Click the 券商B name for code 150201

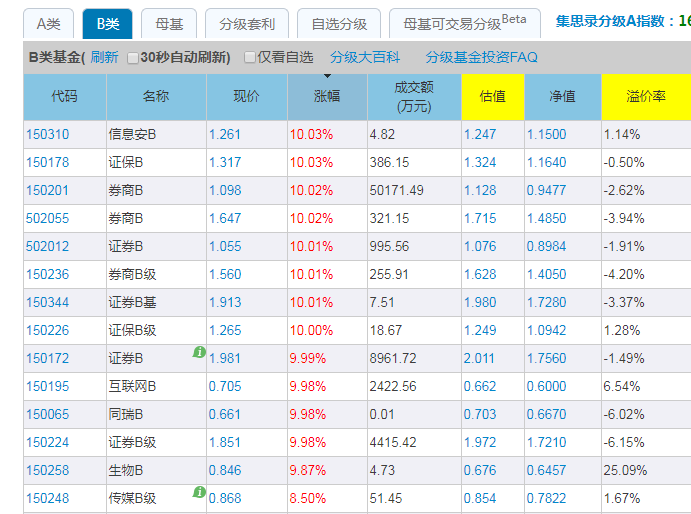[126, 190]
